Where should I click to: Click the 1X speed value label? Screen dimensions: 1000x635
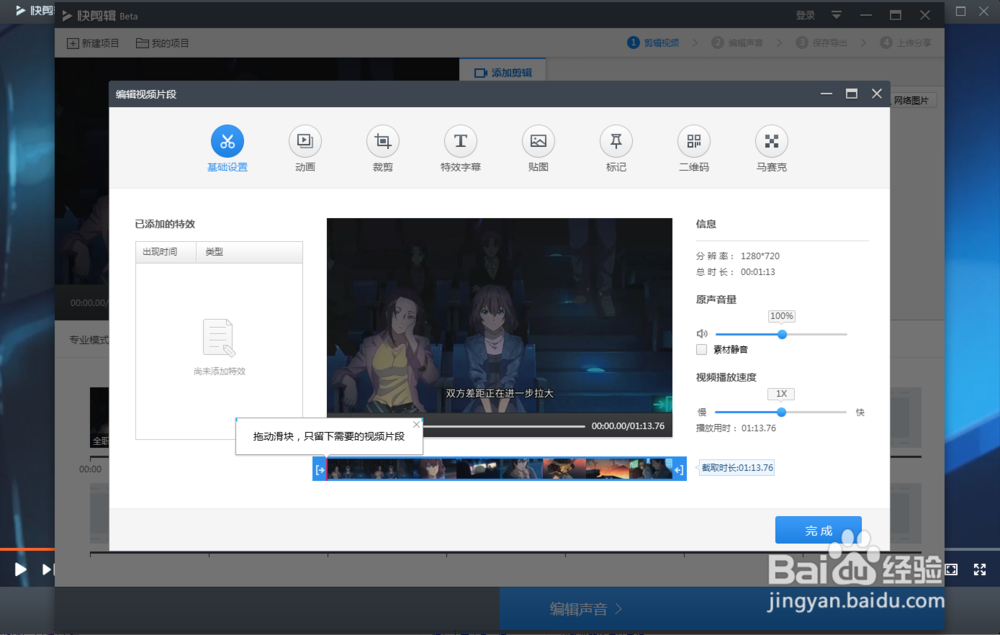(781, 394)
